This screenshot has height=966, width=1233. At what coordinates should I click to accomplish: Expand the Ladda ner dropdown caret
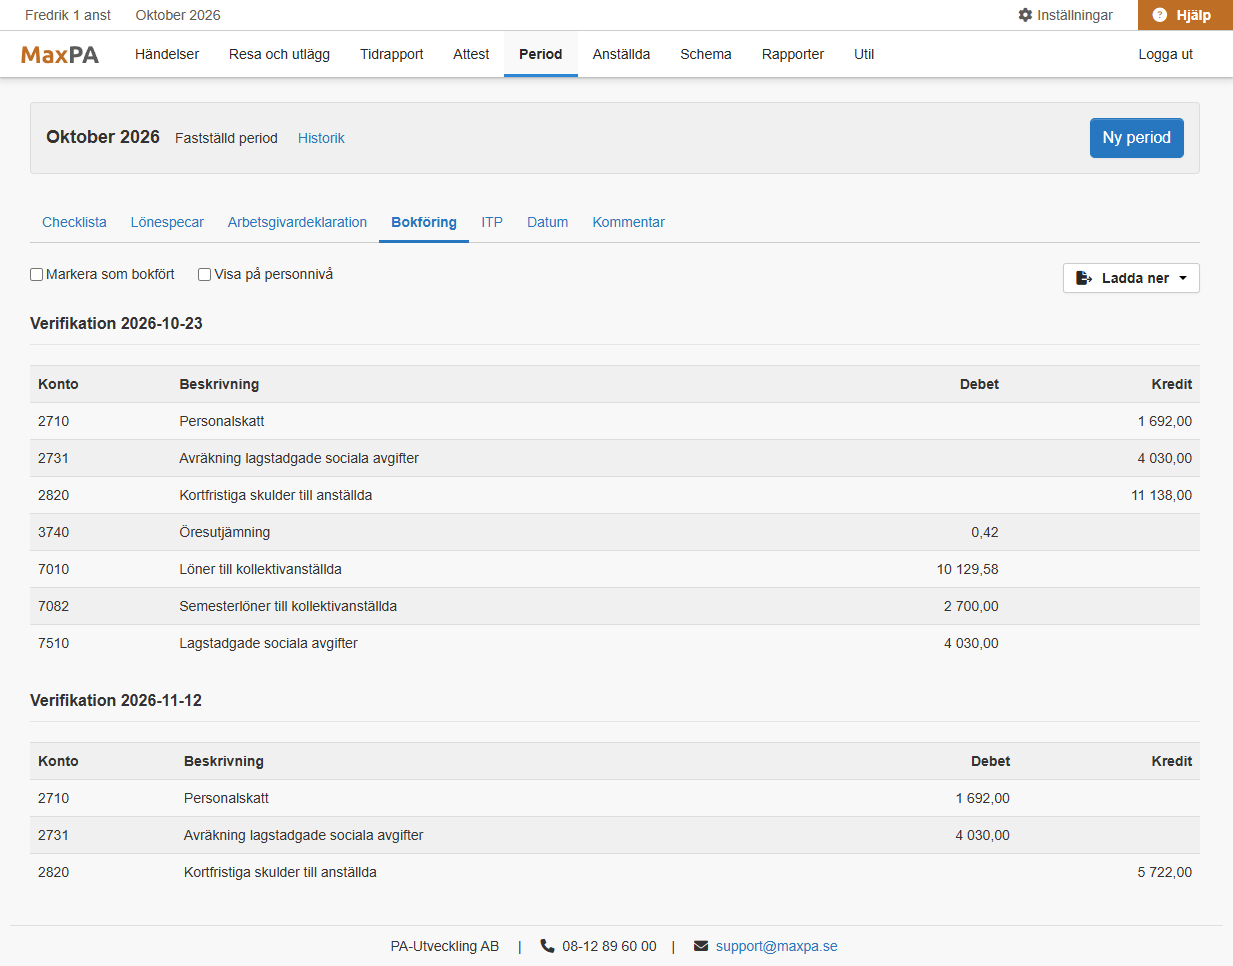(x=1183, y=278)
